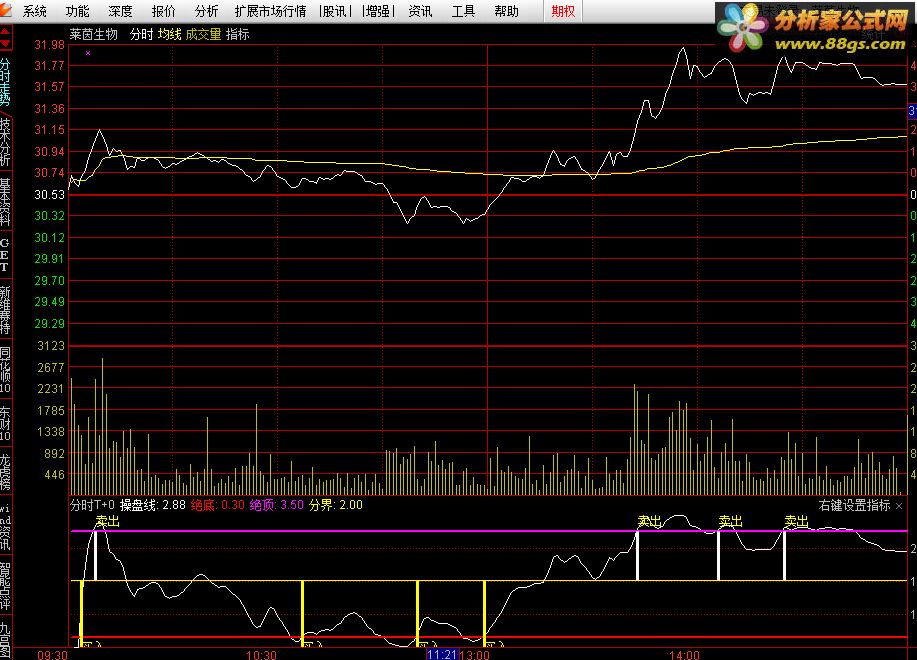917x660 pixels.
Task: Open the 分析 menu
Action: pos(206,11)
